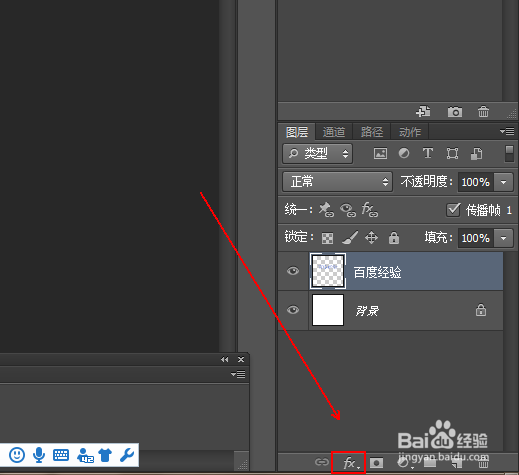Toggle the layer filtering switch
The width and height of the screenshot is (519, 475).
click(x=509, y=154)
